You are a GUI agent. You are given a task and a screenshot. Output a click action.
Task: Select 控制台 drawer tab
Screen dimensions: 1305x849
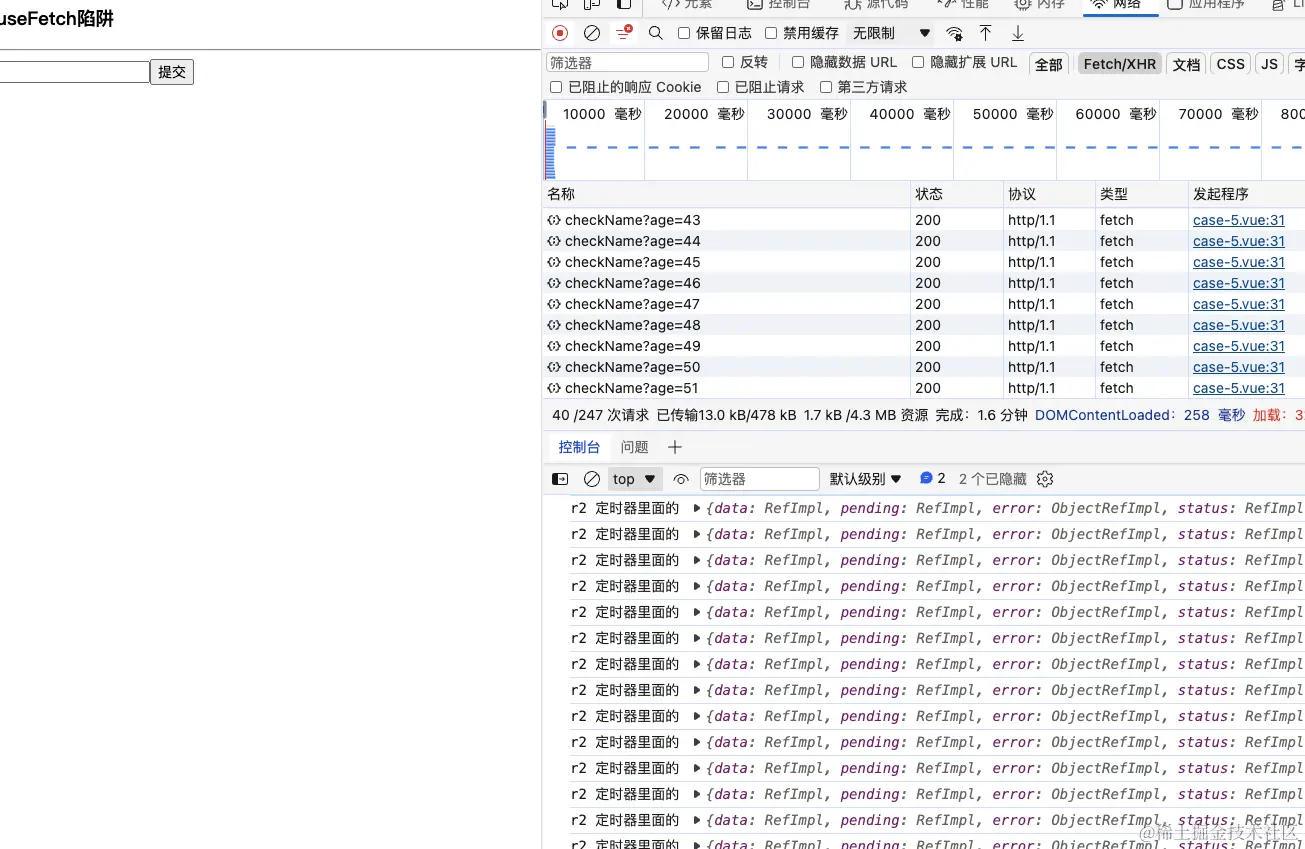580,447
